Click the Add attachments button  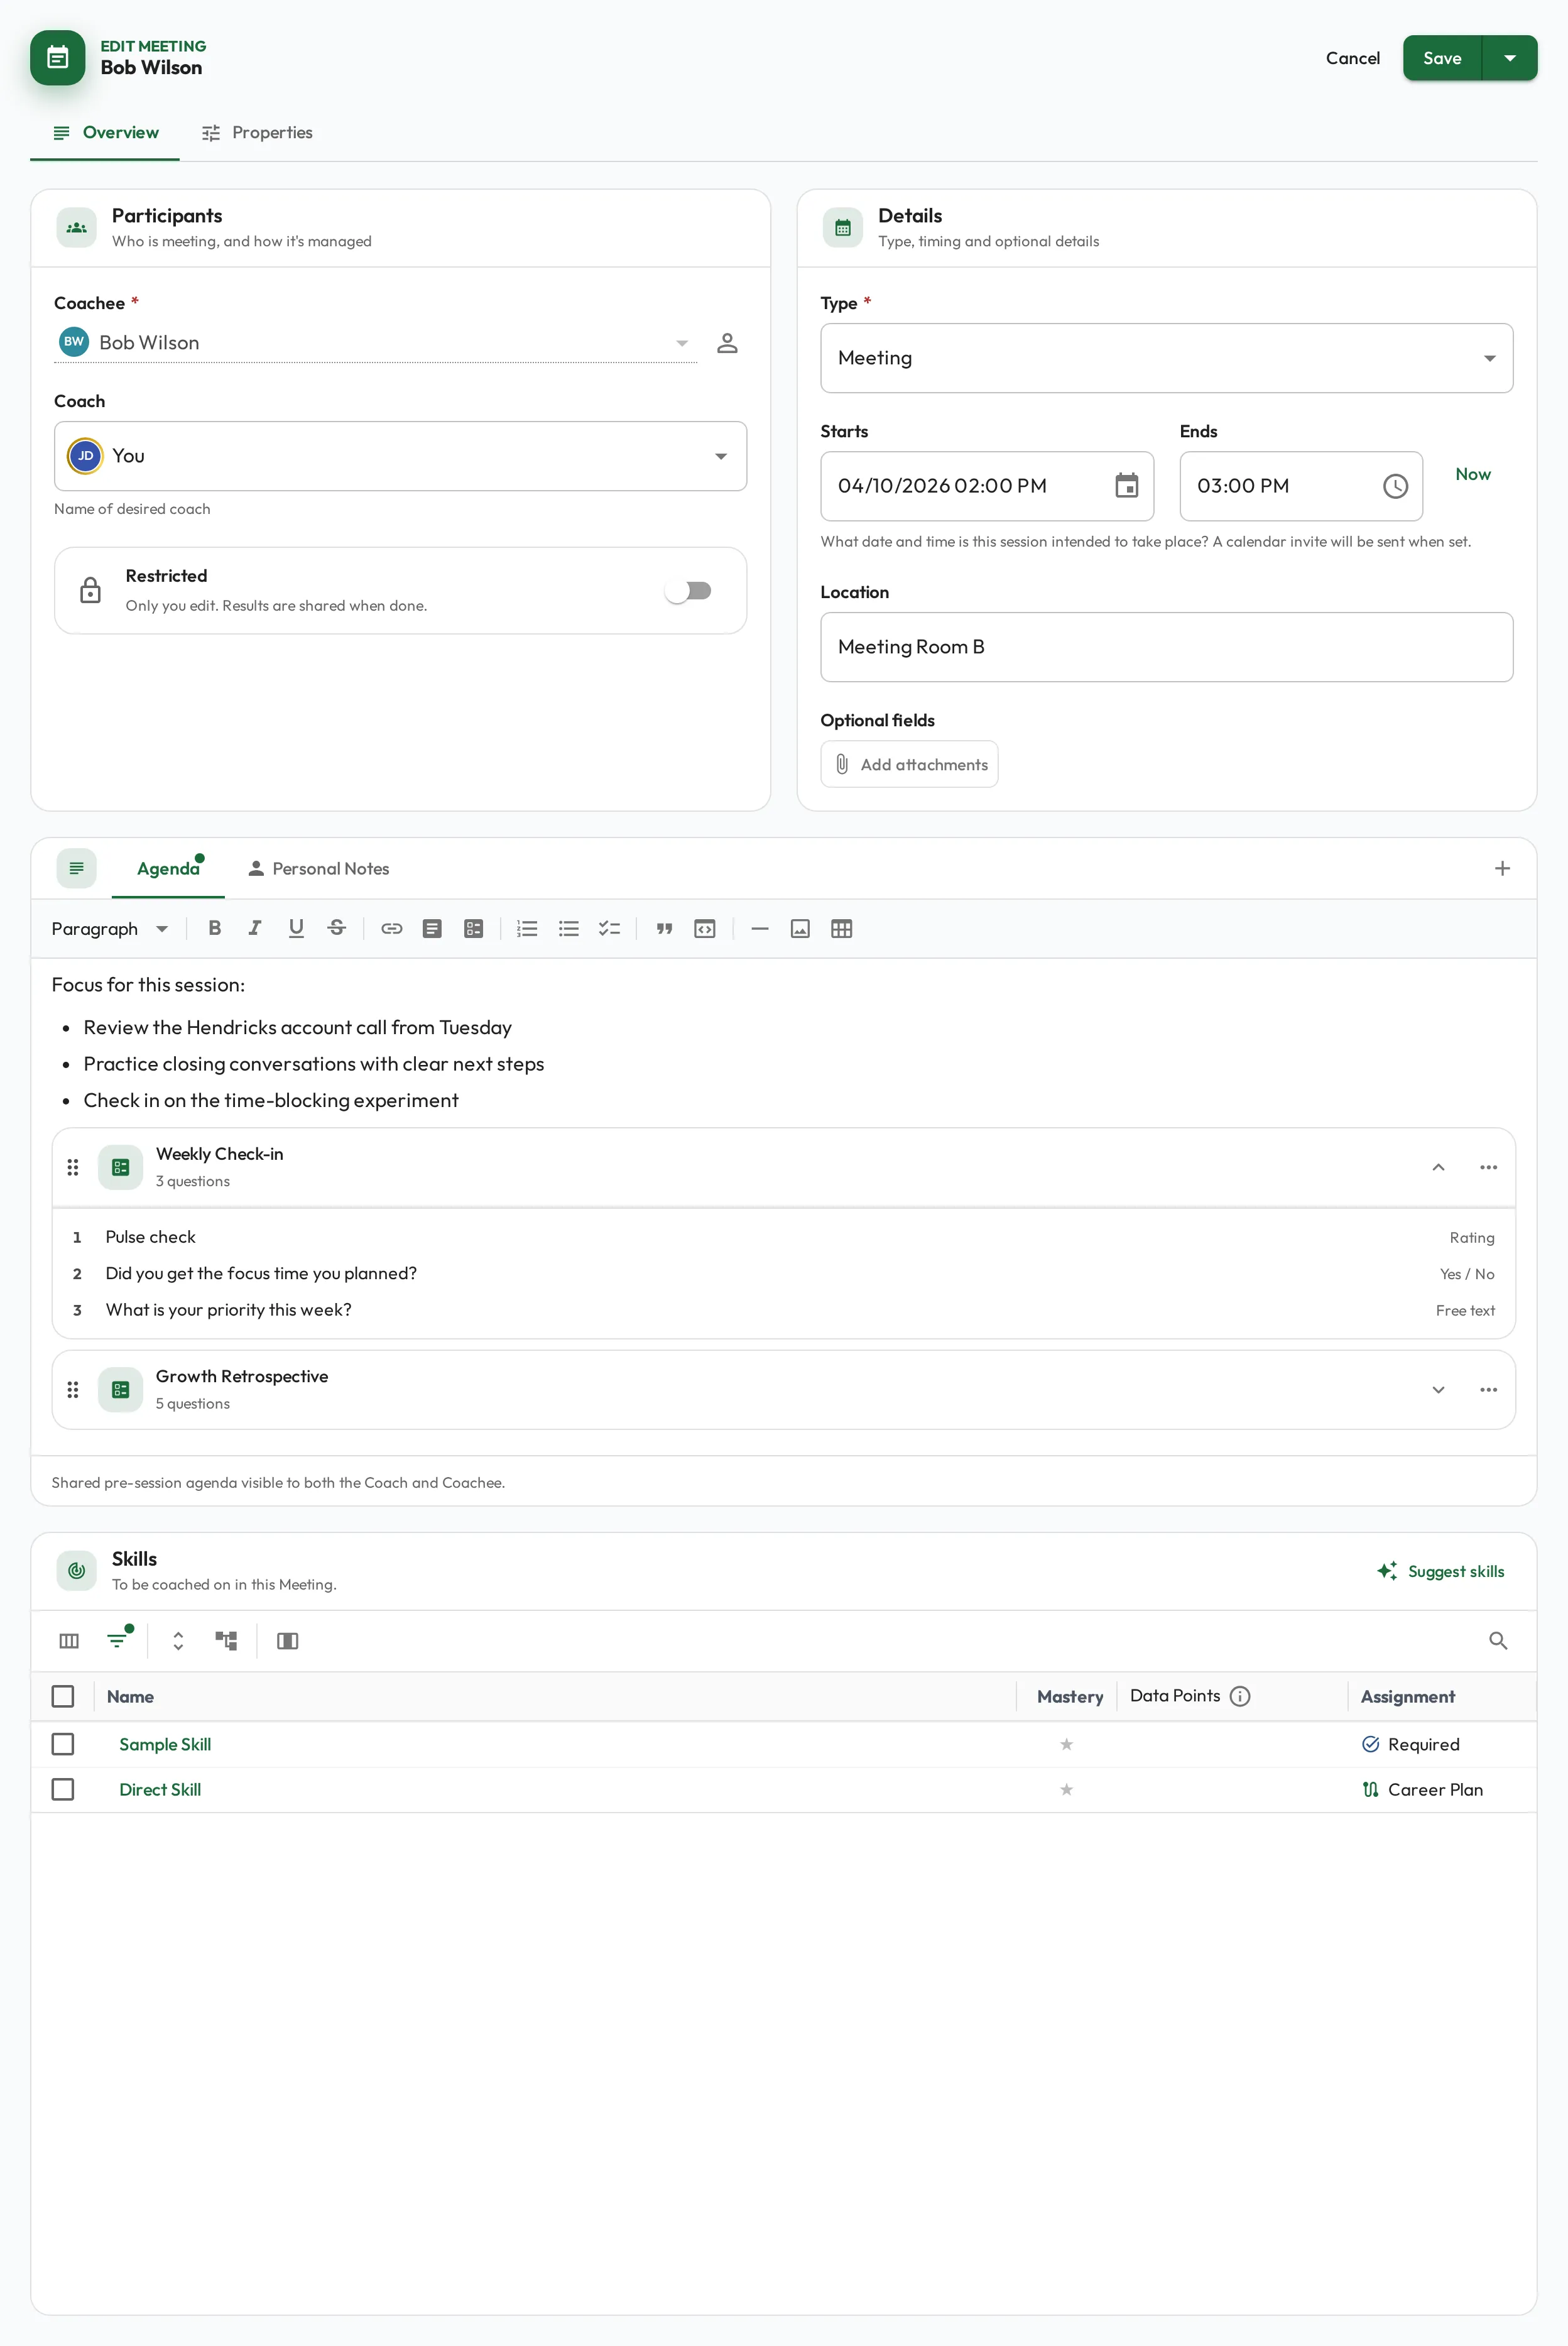(x=909, y=764)
